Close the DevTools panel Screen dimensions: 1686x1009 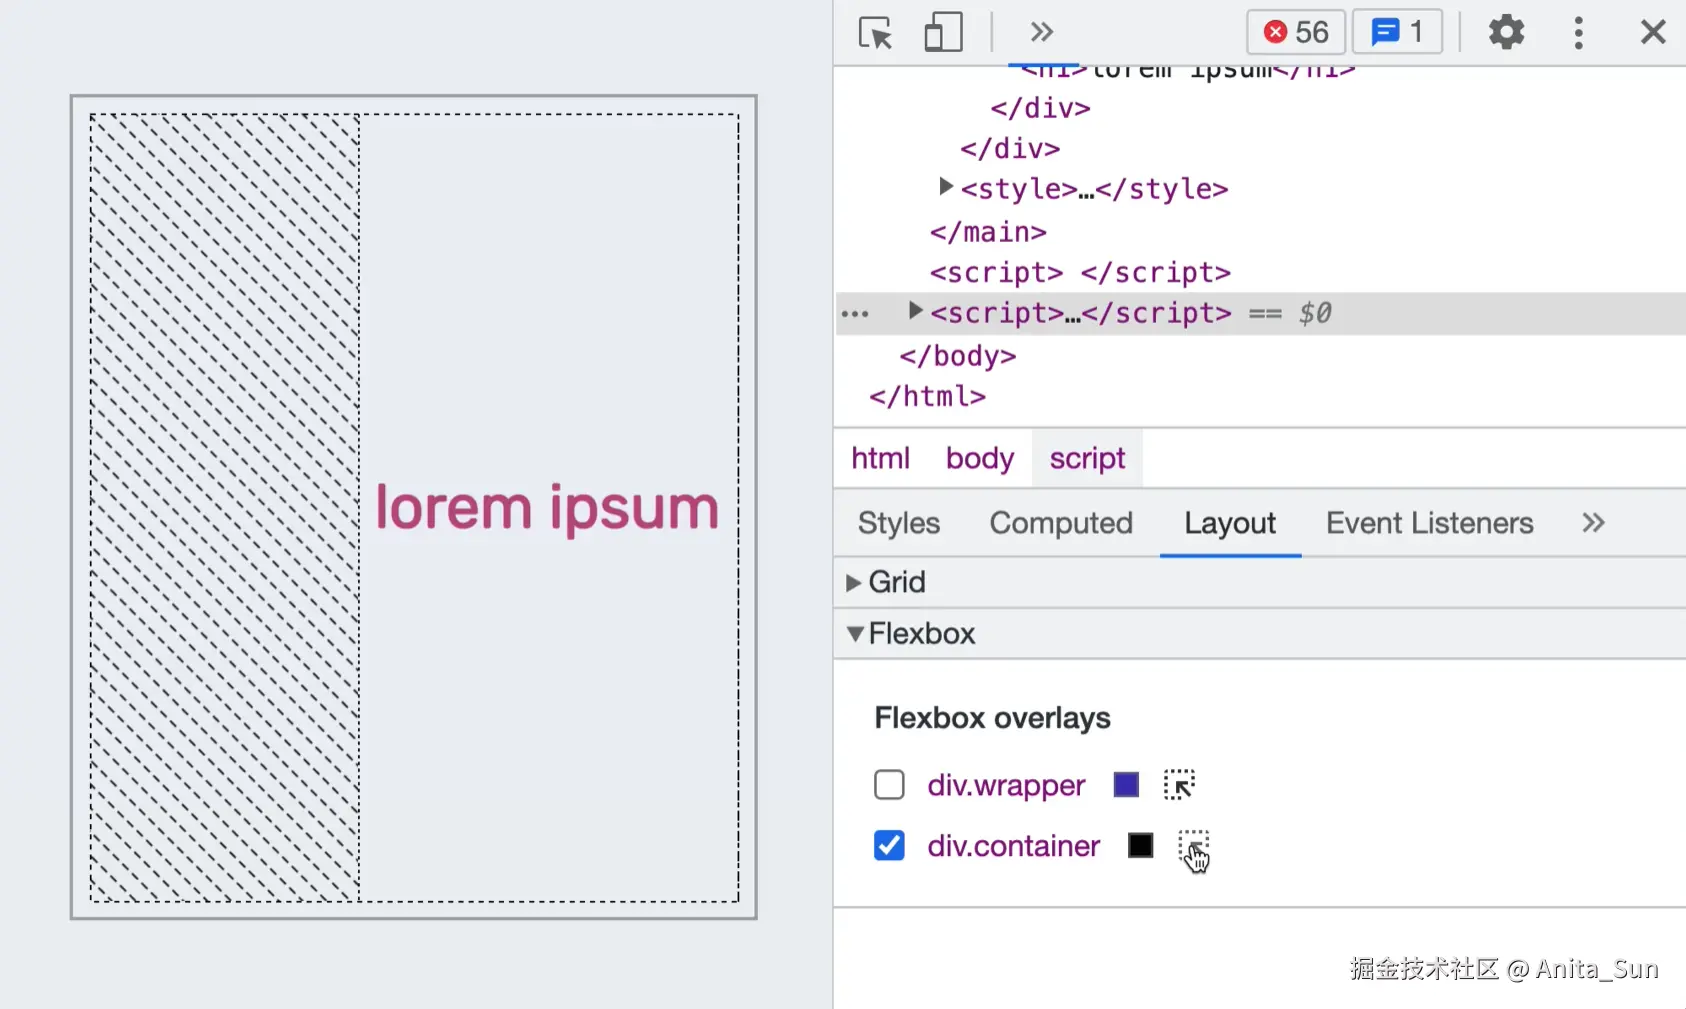tap(1653, 32)
